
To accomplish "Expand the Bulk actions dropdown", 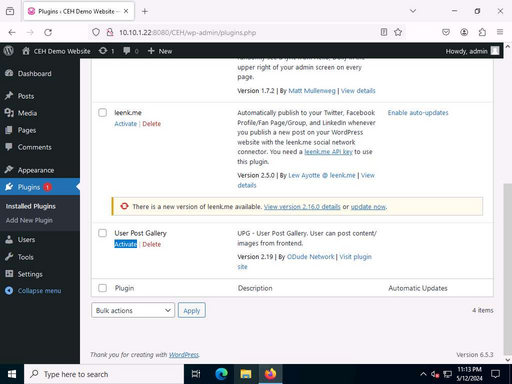I will [133, 310].
